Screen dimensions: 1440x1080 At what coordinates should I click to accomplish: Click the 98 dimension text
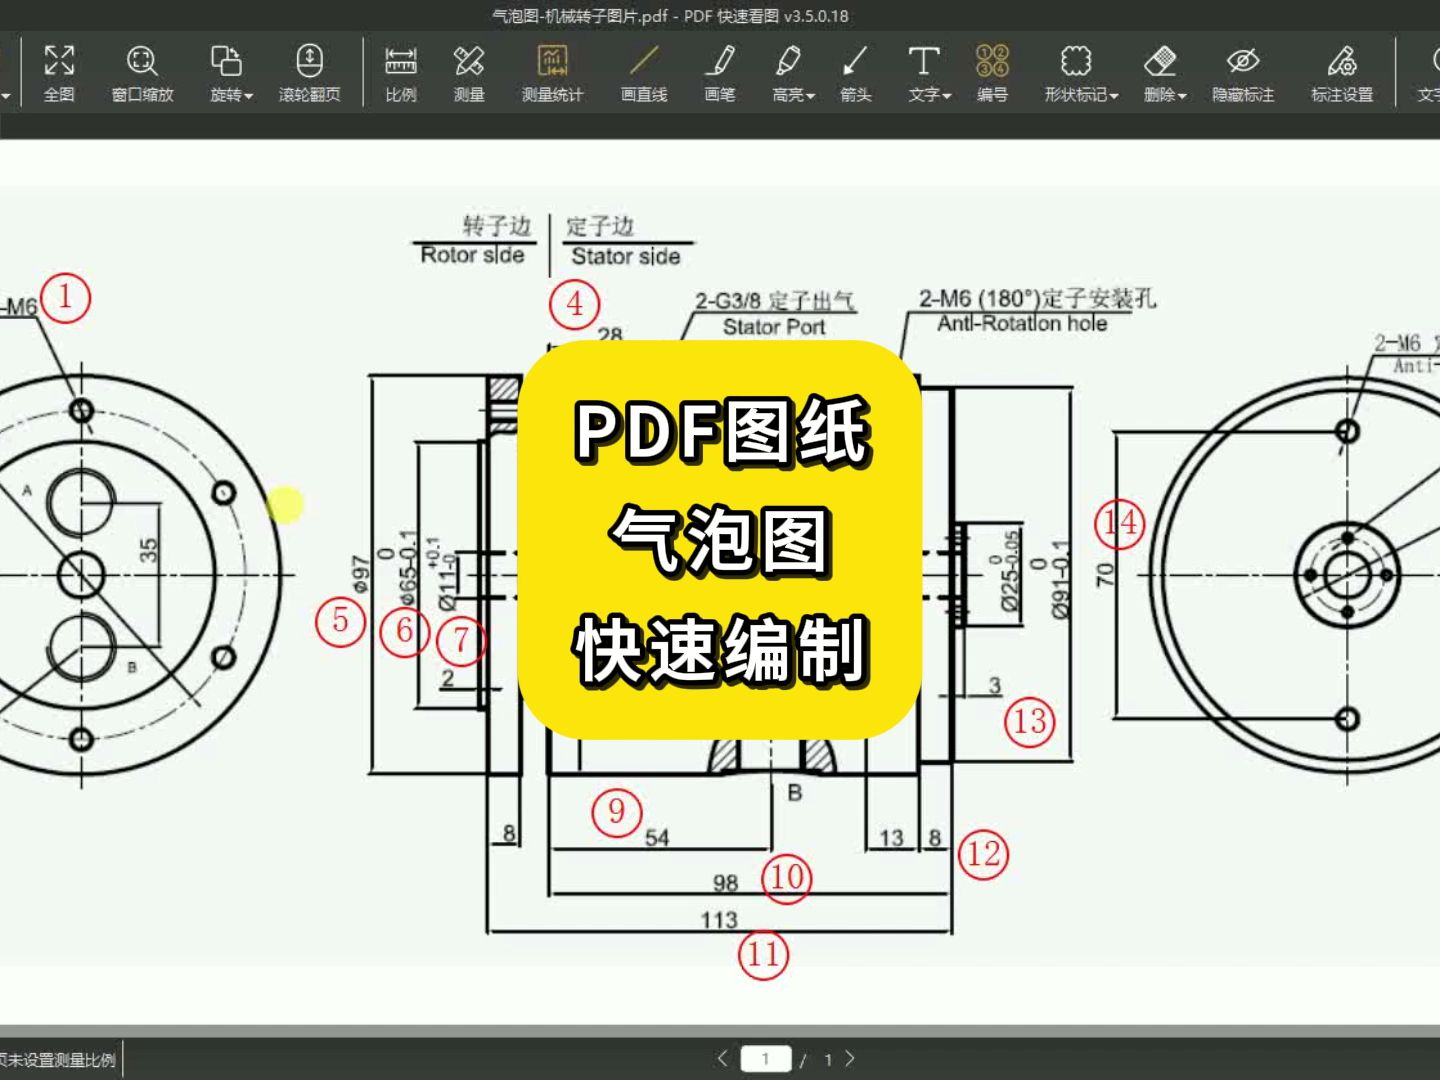(x=726, y=883)
